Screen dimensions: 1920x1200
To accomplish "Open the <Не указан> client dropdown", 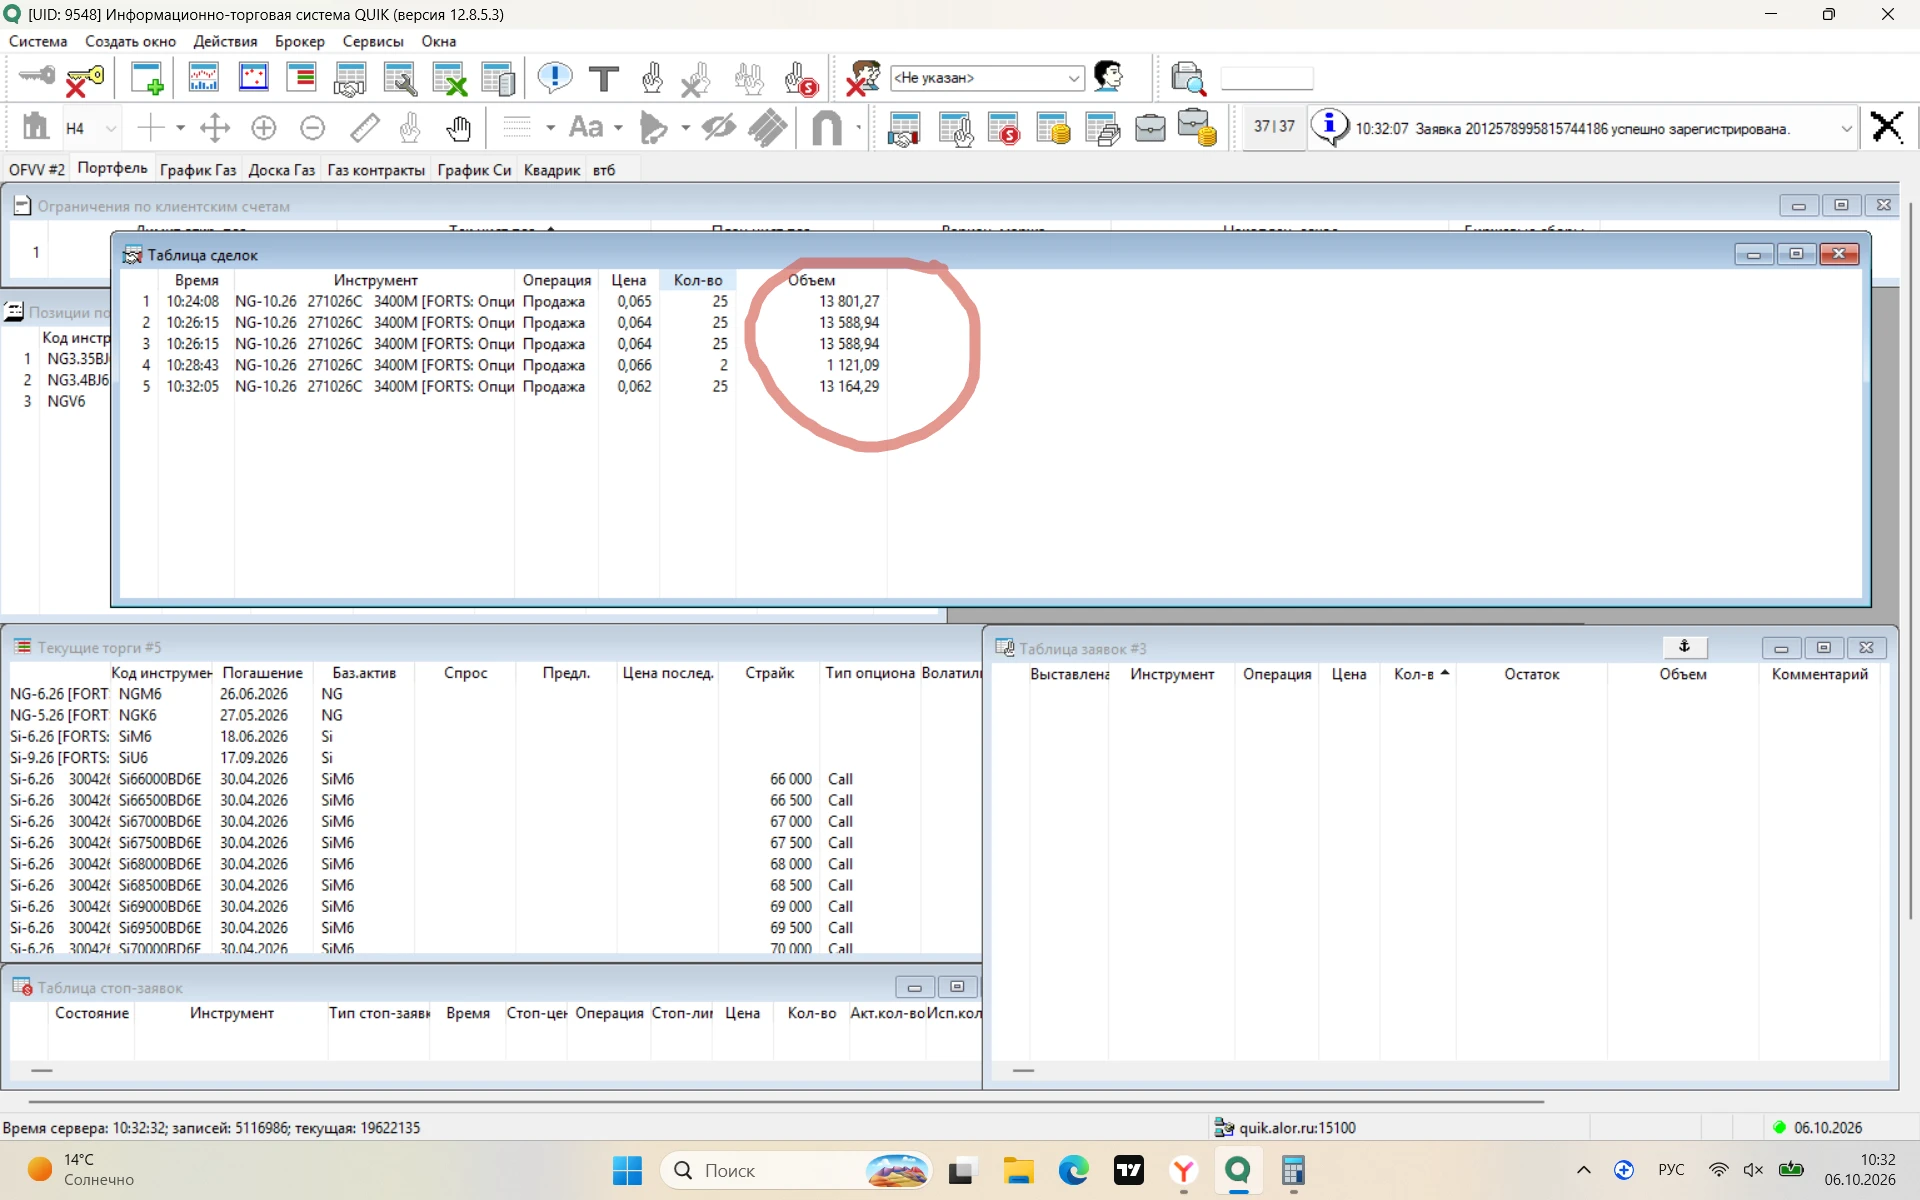I will point(987,78).
